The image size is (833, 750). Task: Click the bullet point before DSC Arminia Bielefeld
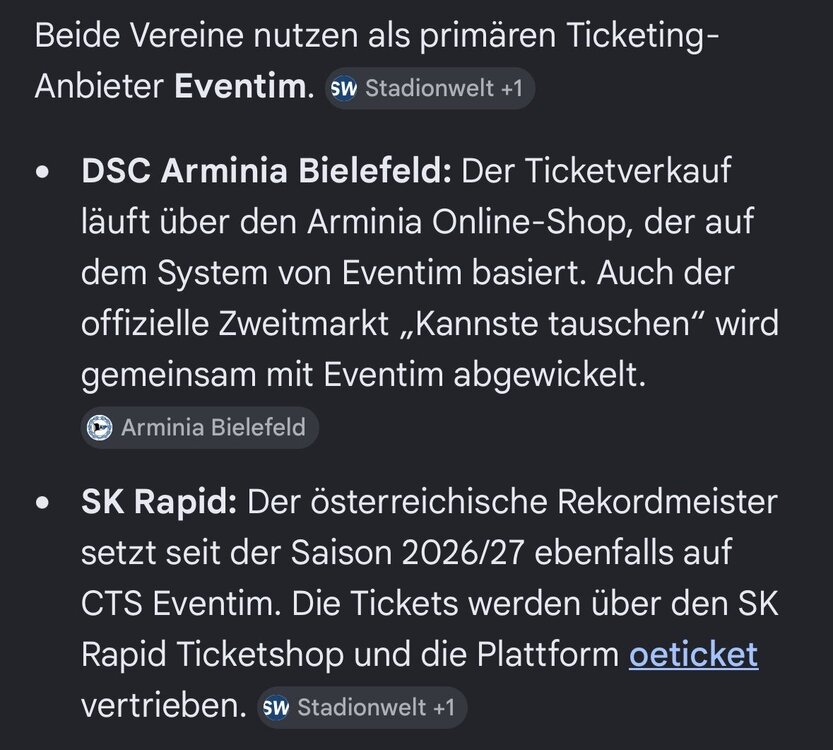pos(42,172)
